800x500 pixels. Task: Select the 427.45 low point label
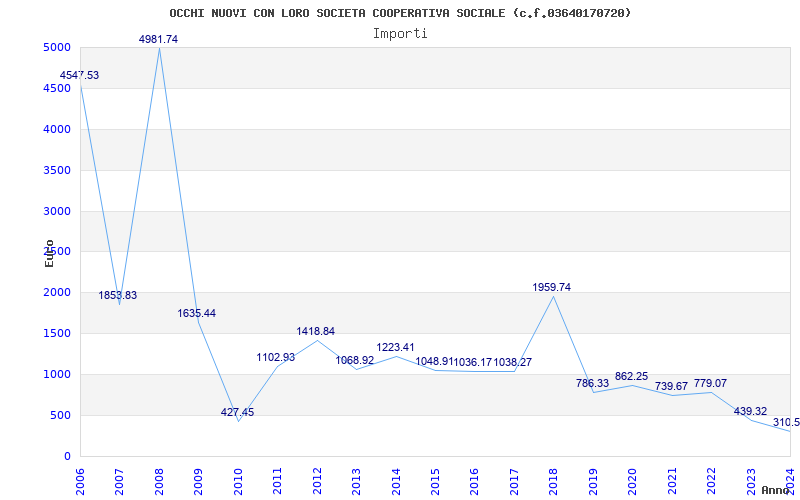[x=237, y=412]
